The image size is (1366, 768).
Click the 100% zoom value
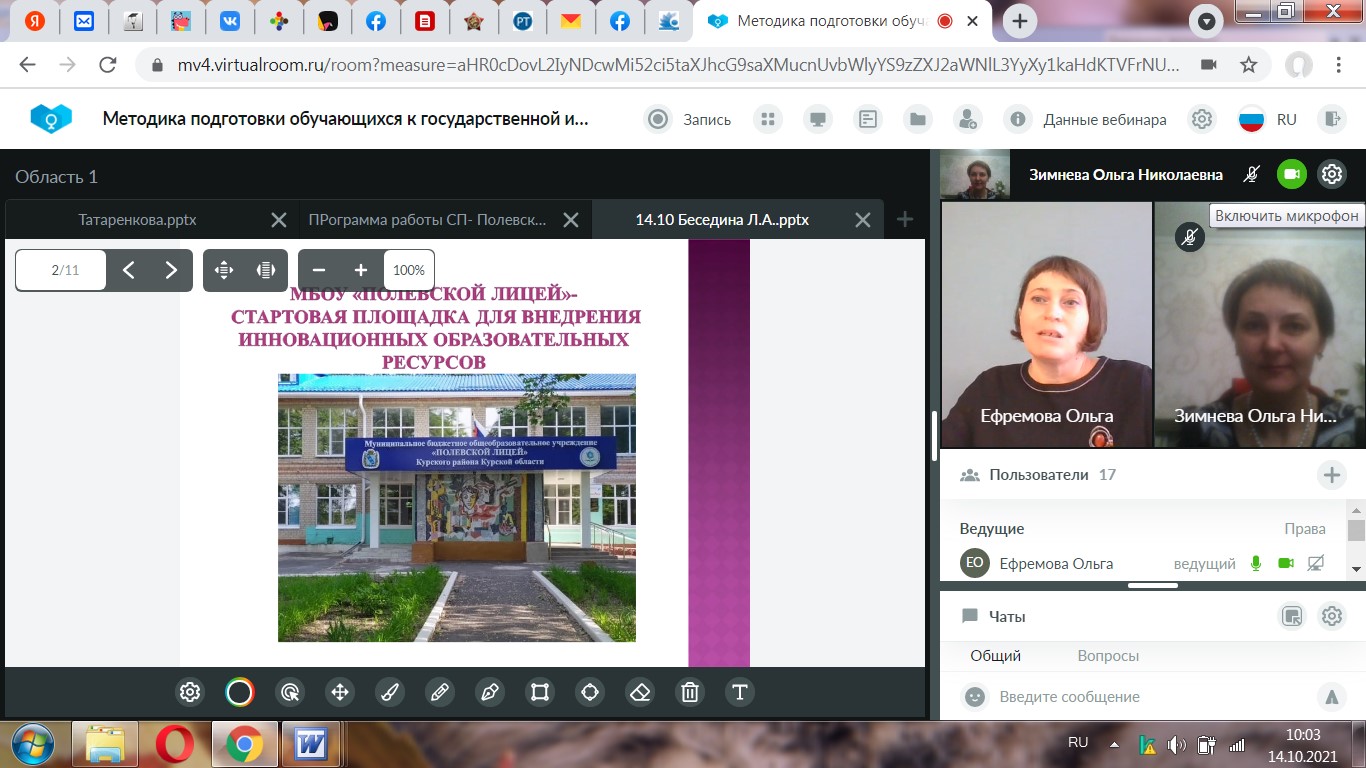point(409,270)
